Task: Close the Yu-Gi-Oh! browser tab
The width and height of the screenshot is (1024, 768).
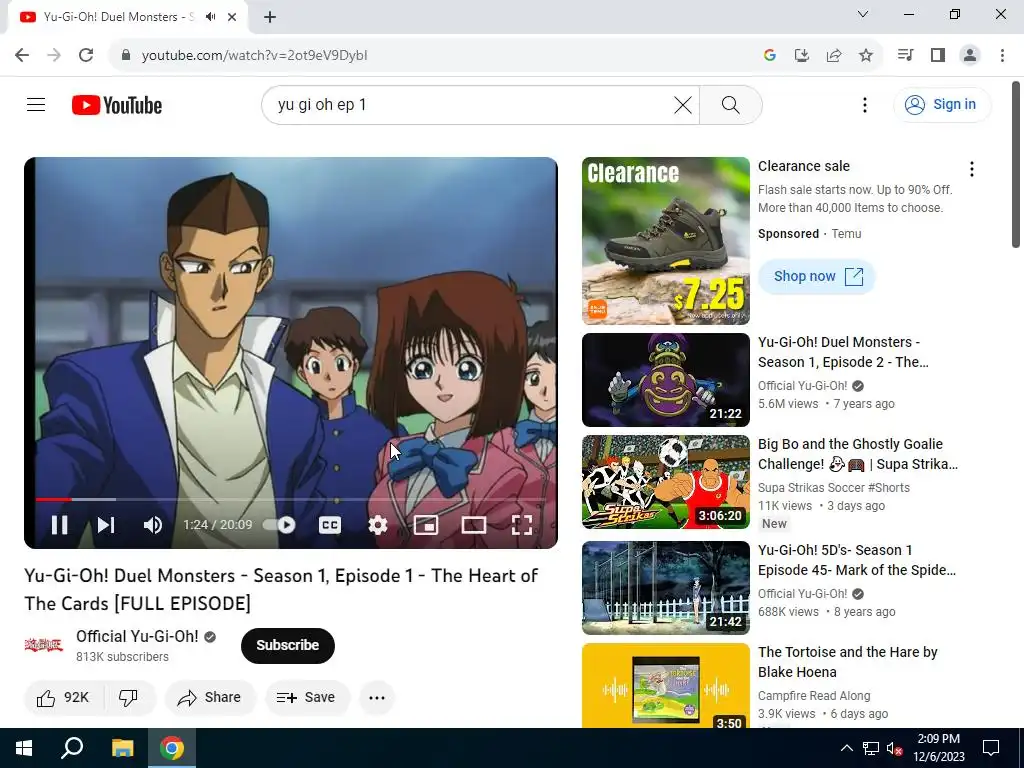Action: (x=232, y=17)
